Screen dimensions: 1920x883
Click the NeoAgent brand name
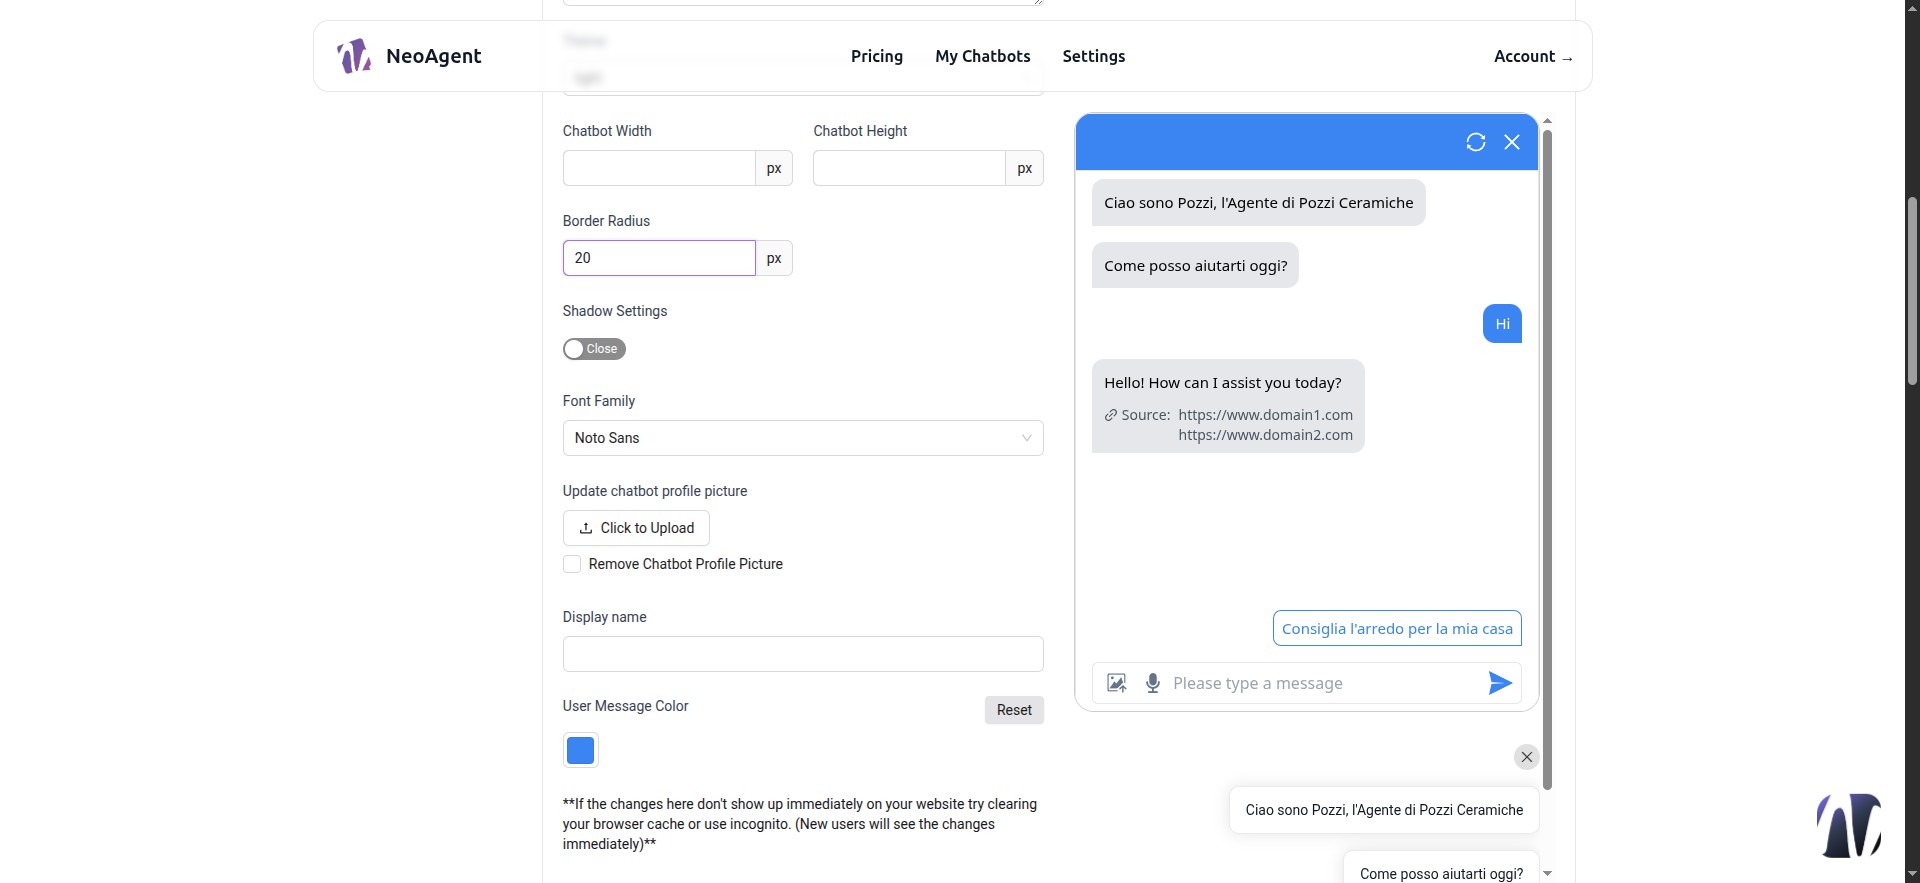click(434, 56)
